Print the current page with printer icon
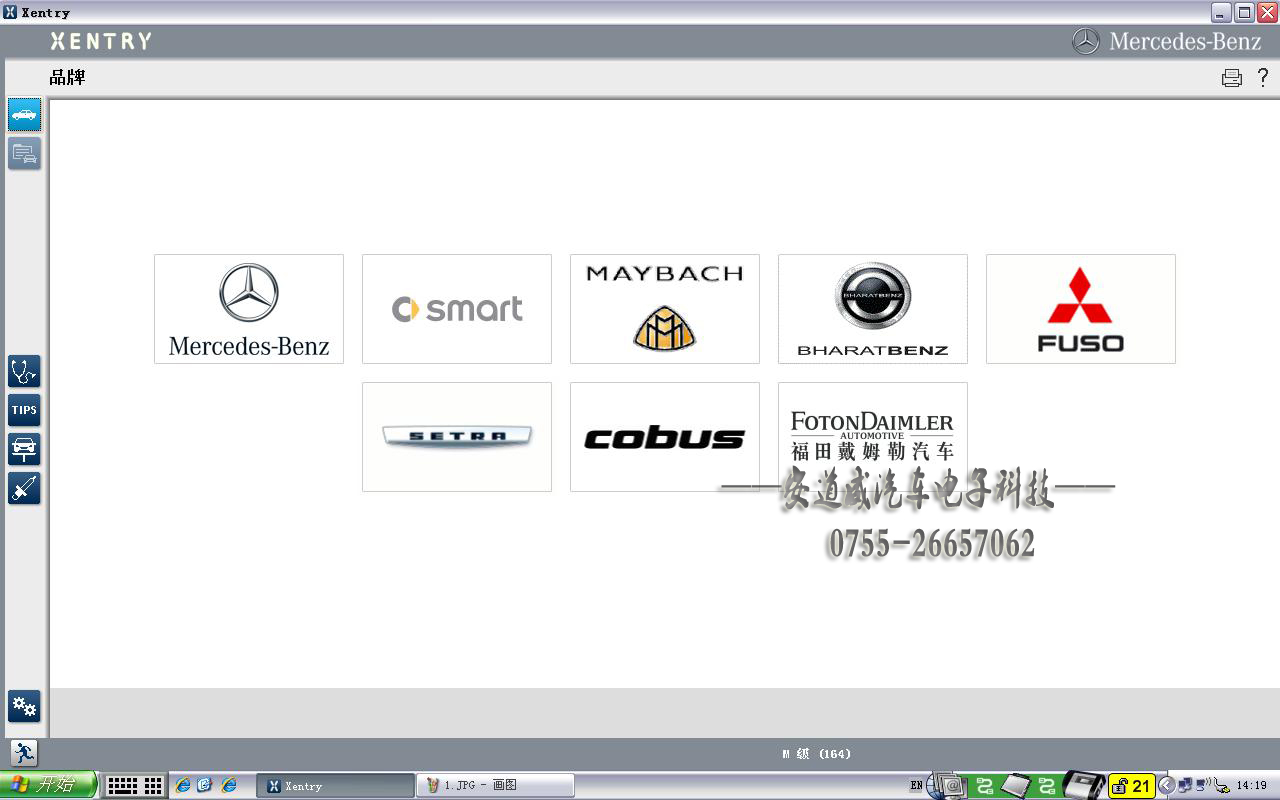1280x800 pixels. click(1232, 78)
